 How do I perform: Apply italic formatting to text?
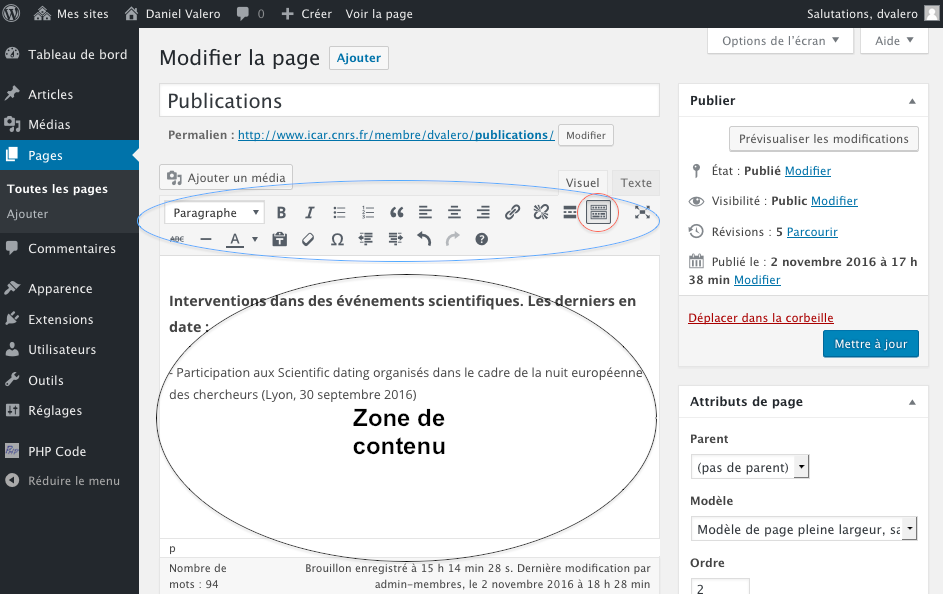pos(310,212)
